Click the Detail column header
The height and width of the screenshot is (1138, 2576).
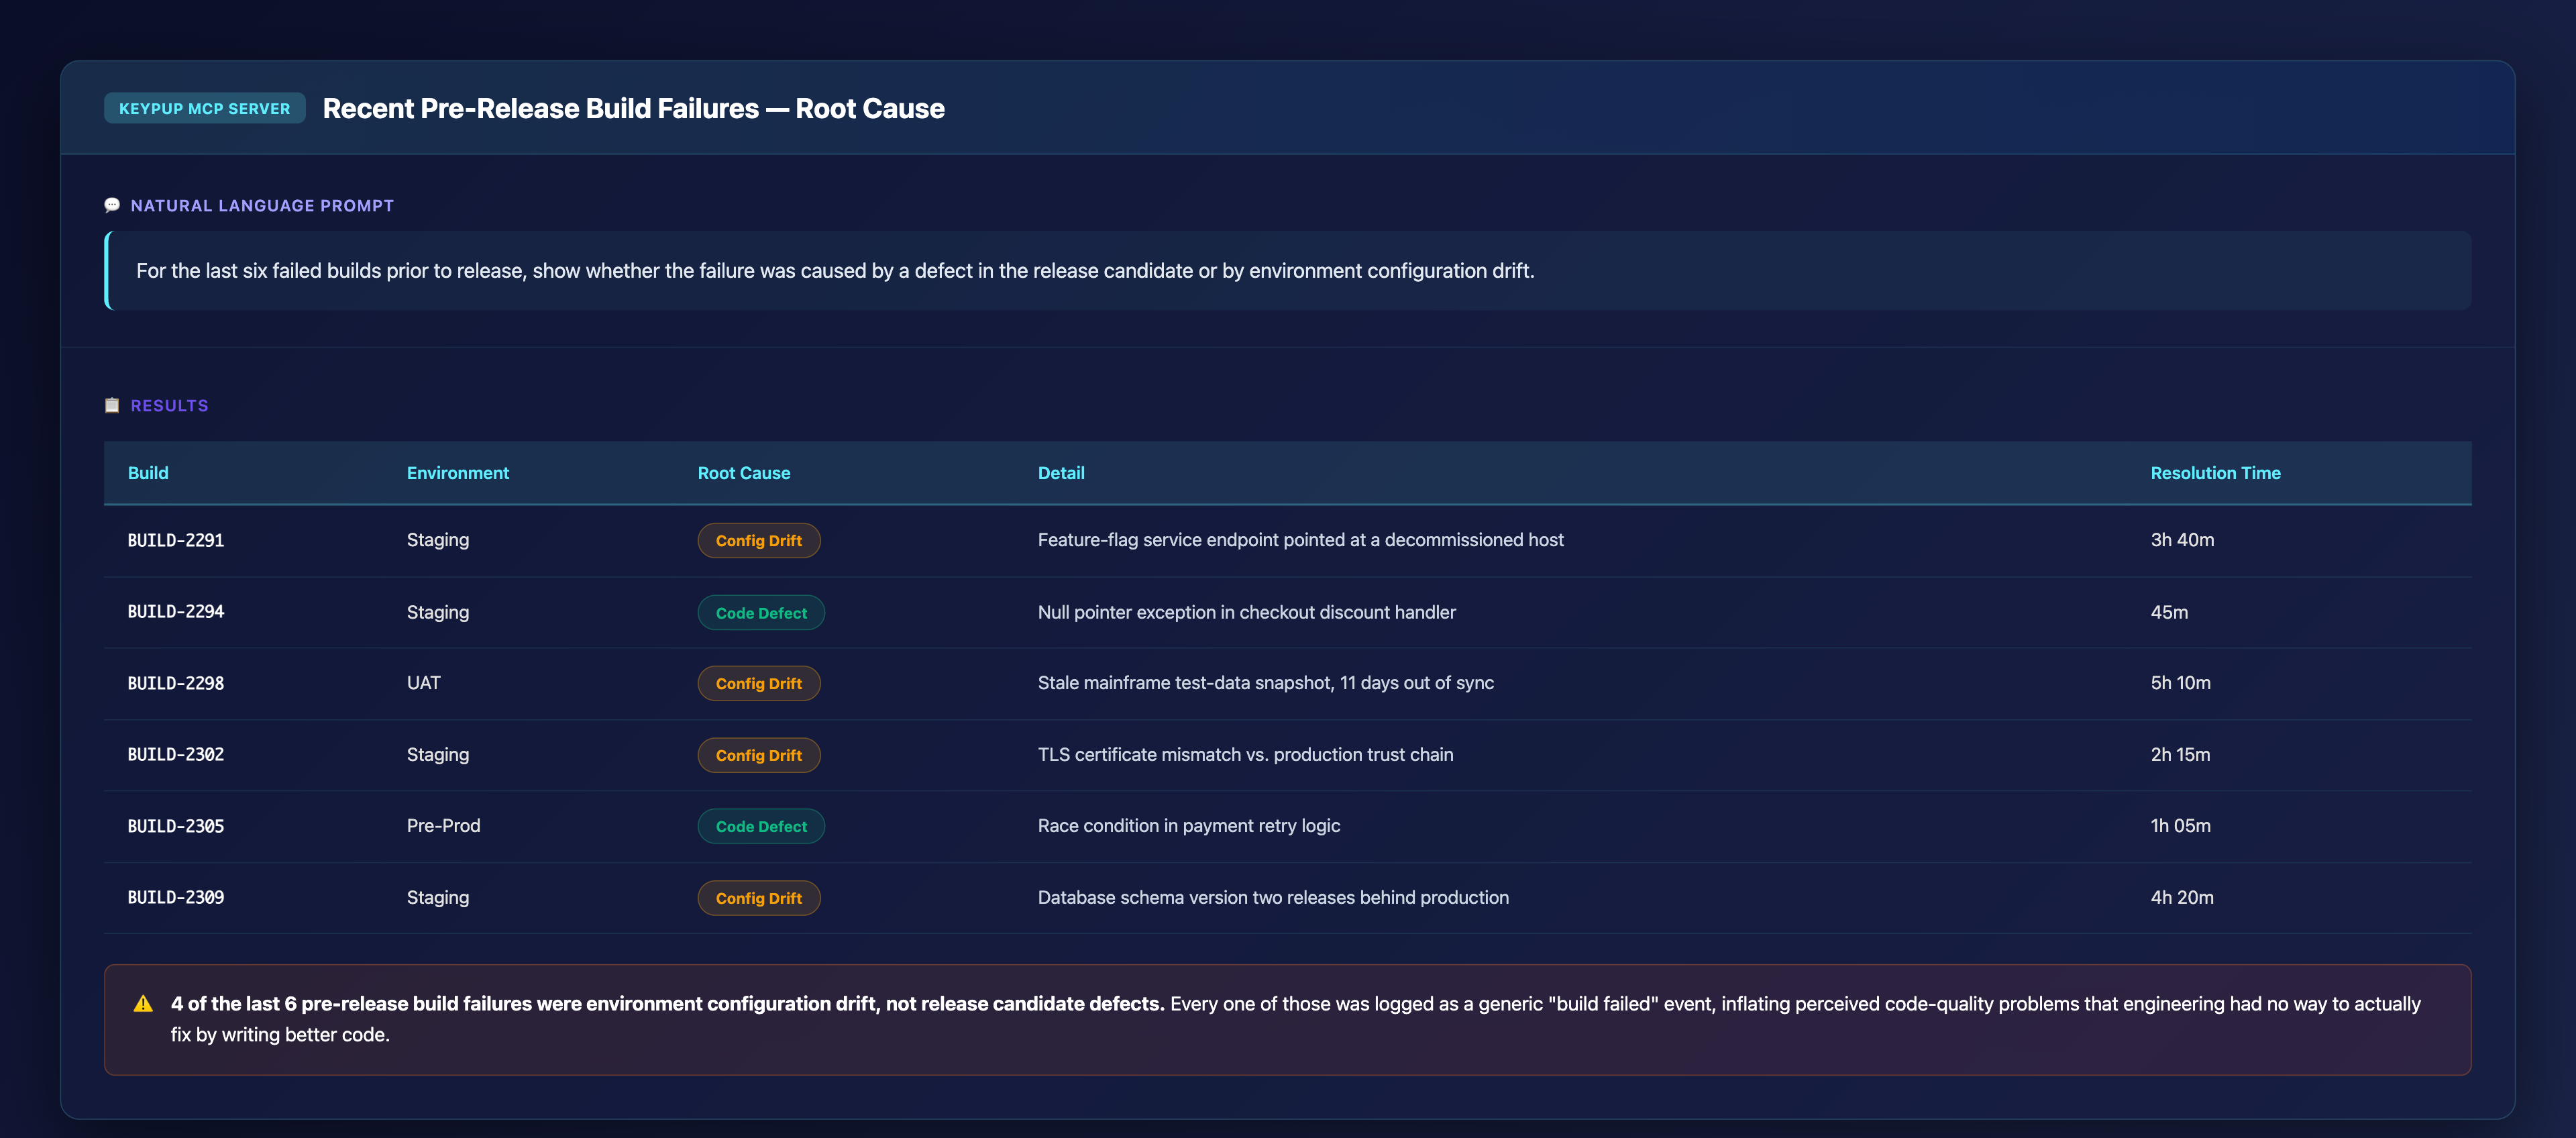pyautogui.click(x=1061, y=473)
